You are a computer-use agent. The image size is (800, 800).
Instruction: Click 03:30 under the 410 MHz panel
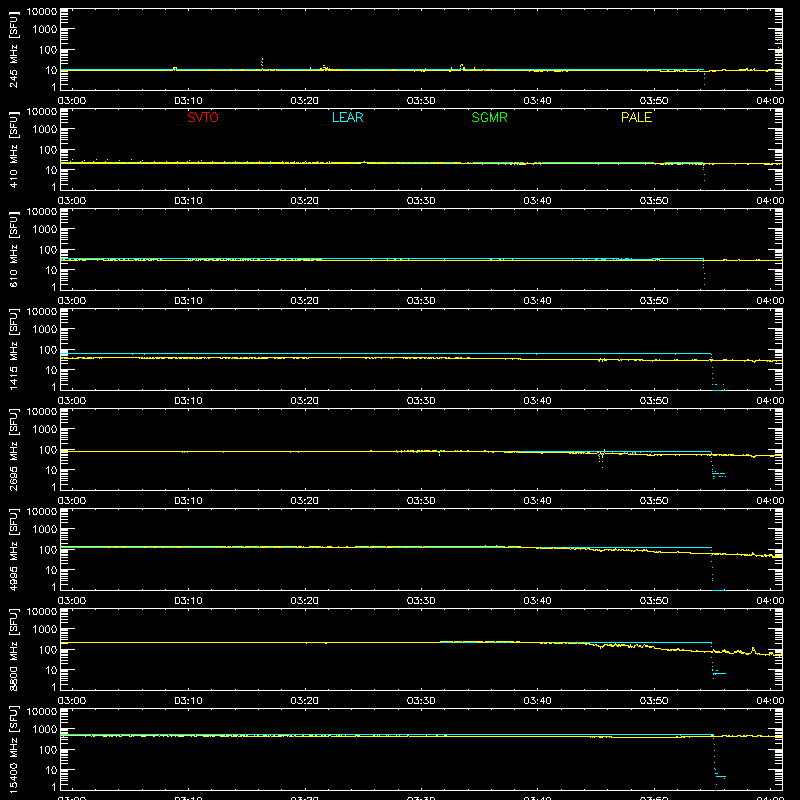[x=421, y=201]
